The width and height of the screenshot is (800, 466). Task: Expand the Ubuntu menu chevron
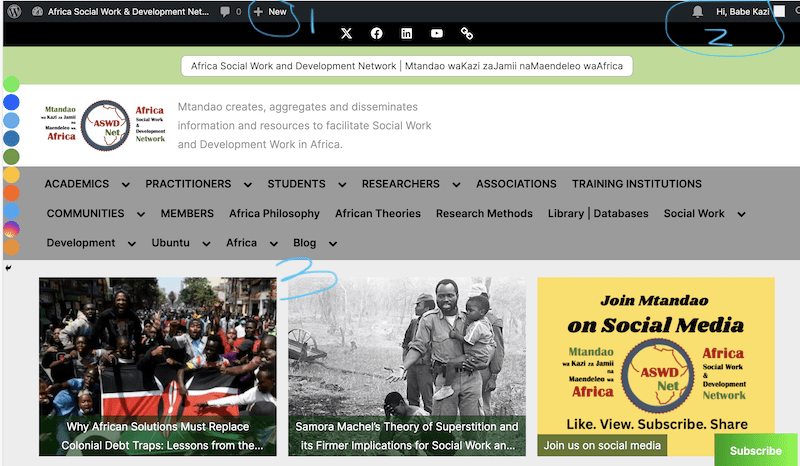206,244
